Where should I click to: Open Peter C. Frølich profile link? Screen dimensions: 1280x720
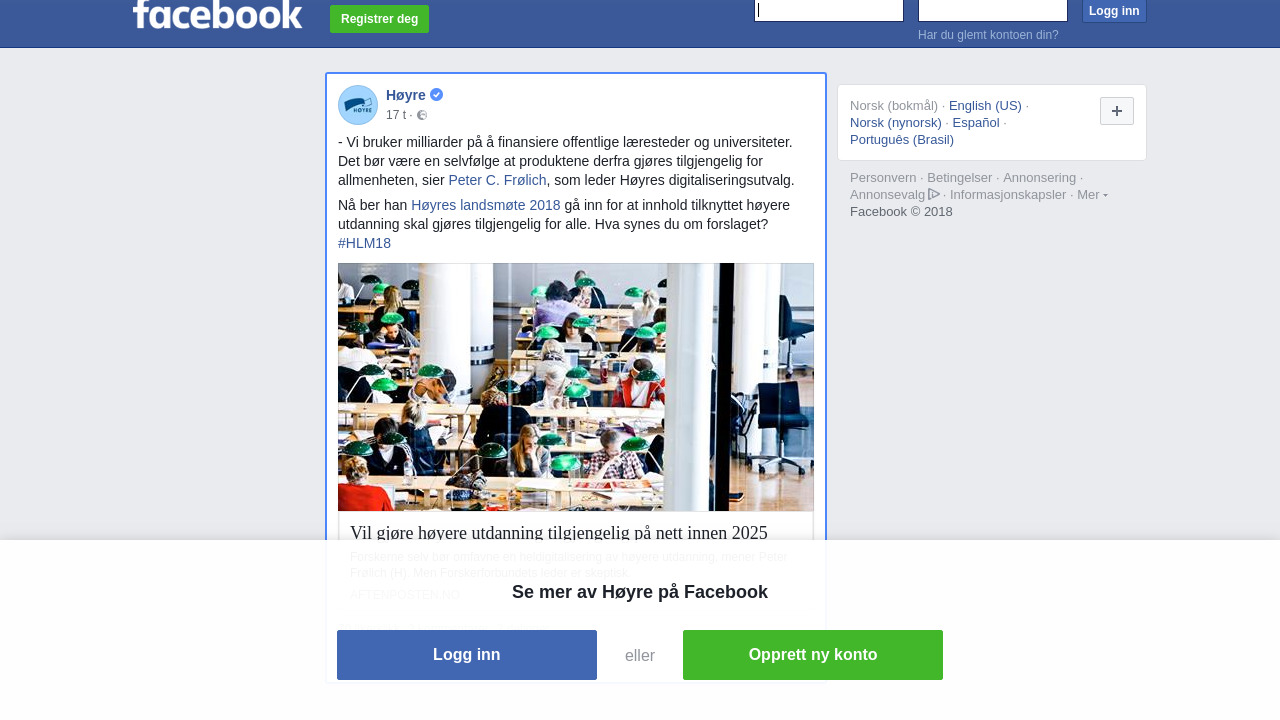(x=497, y=180)
